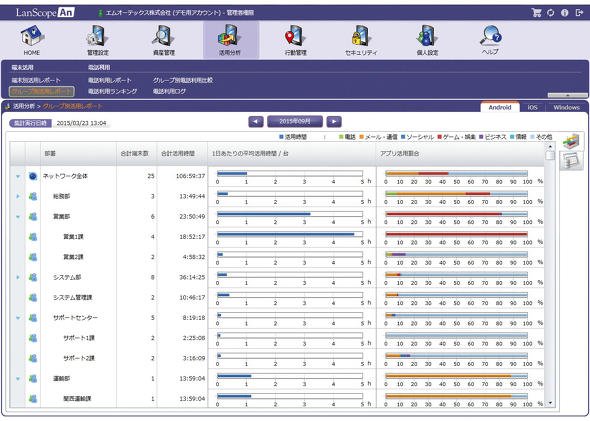Click the table vertical scrollbar down arrow
Viewport: 590px width, 421px height.
tap(550, 403)
